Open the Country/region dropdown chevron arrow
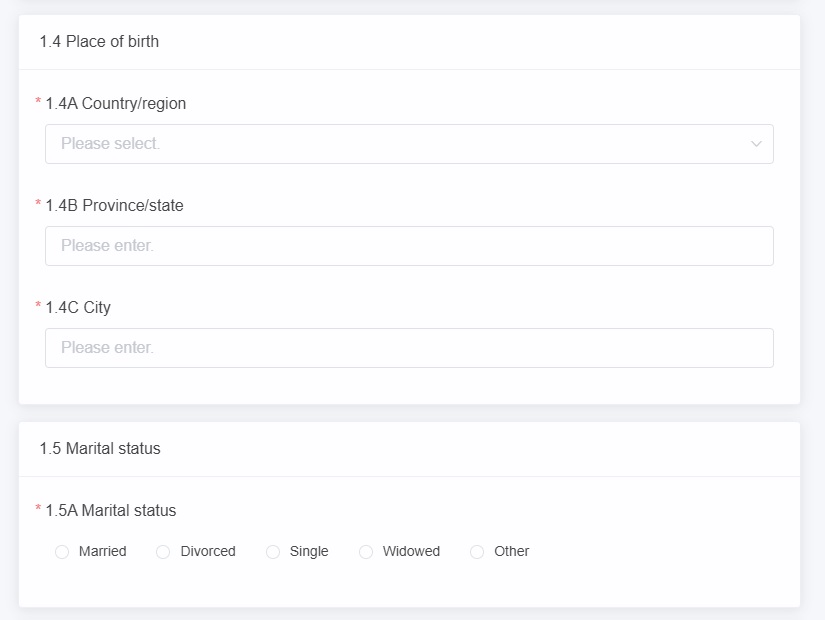 click(756, 144)
